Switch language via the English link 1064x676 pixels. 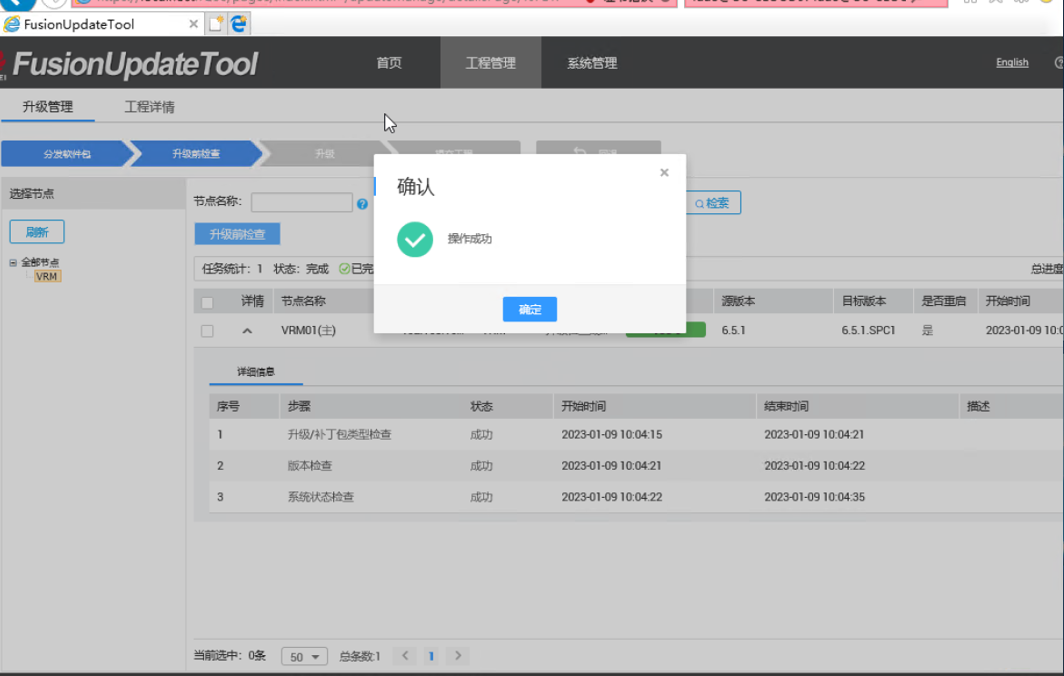pos(1012,62)
